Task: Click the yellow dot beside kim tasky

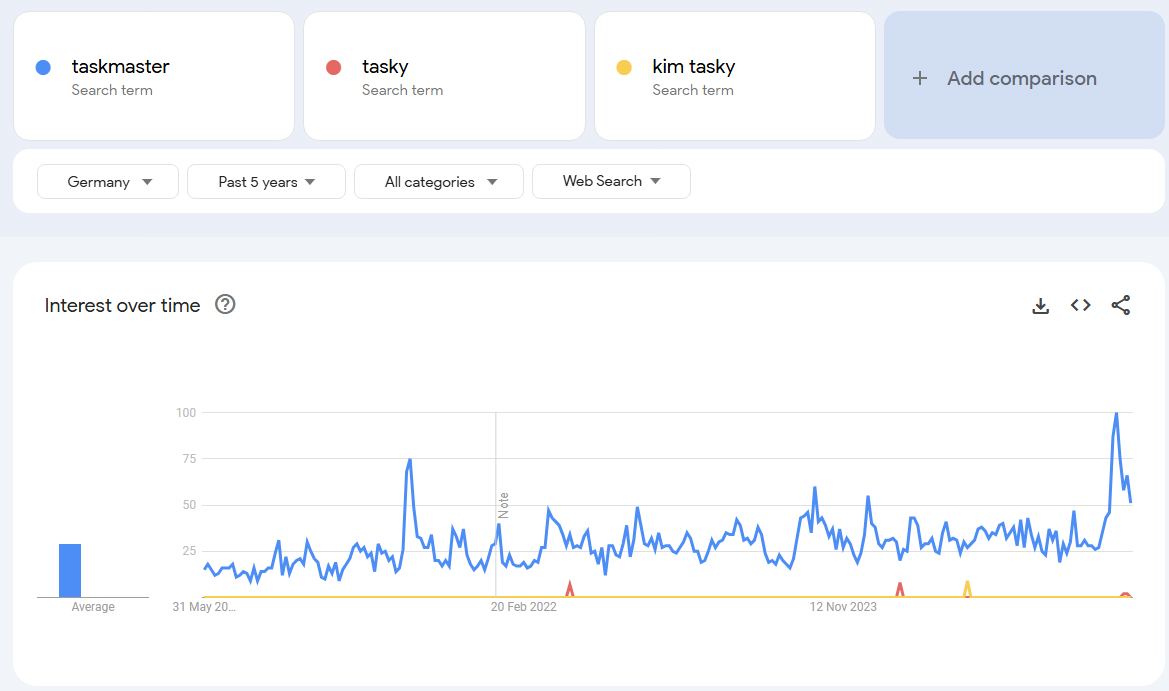Action: pos(624,67)
